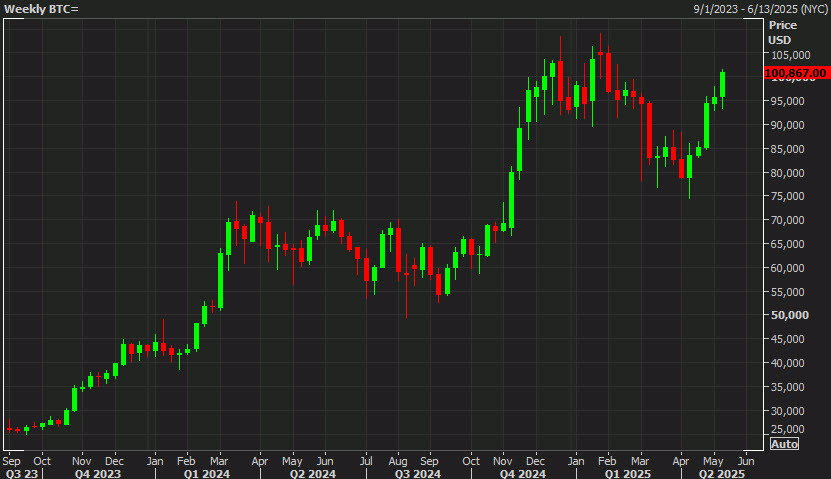Click the Q1 2024 quarter label

(x=205, y=474)
